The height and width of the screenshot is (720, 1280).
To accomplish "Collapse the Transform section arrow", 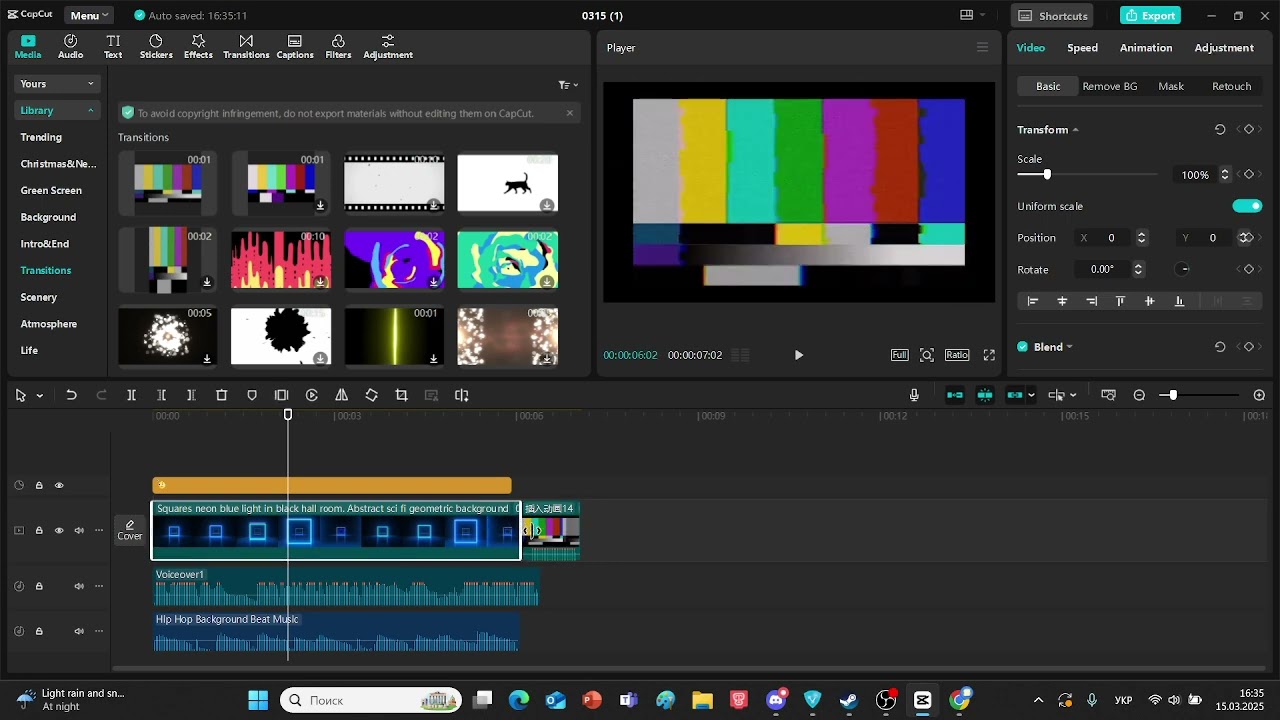I will (x=1075, y=130).
